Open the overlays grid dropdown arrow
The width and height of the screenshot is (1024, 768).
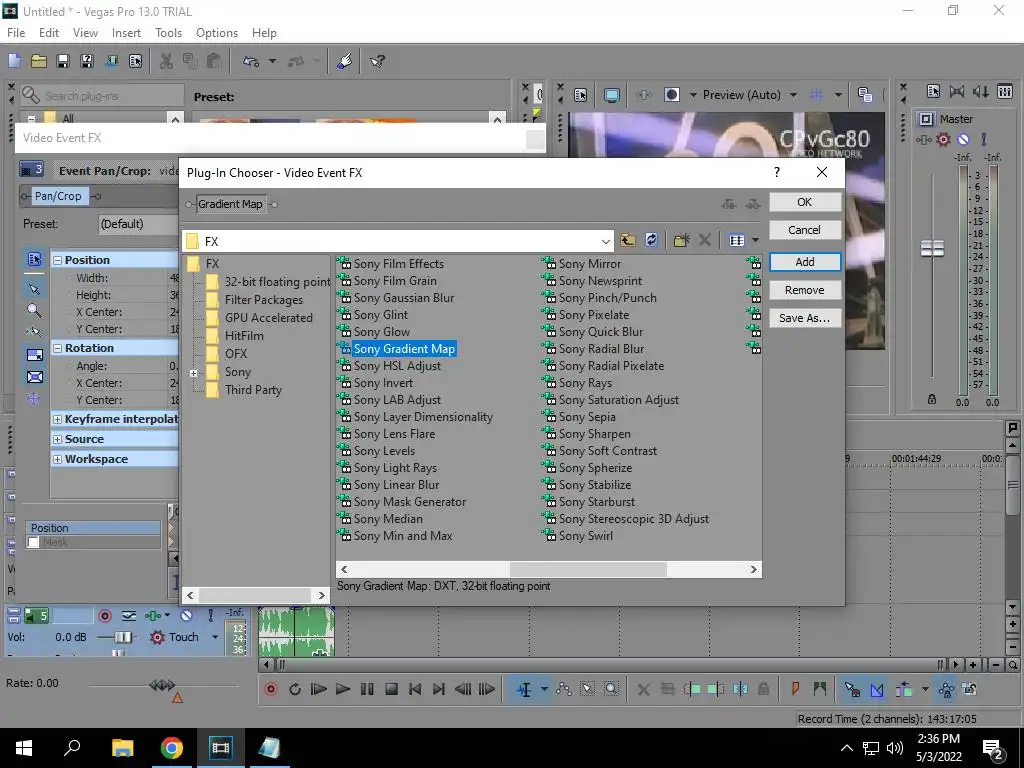[x=838, y=95]
